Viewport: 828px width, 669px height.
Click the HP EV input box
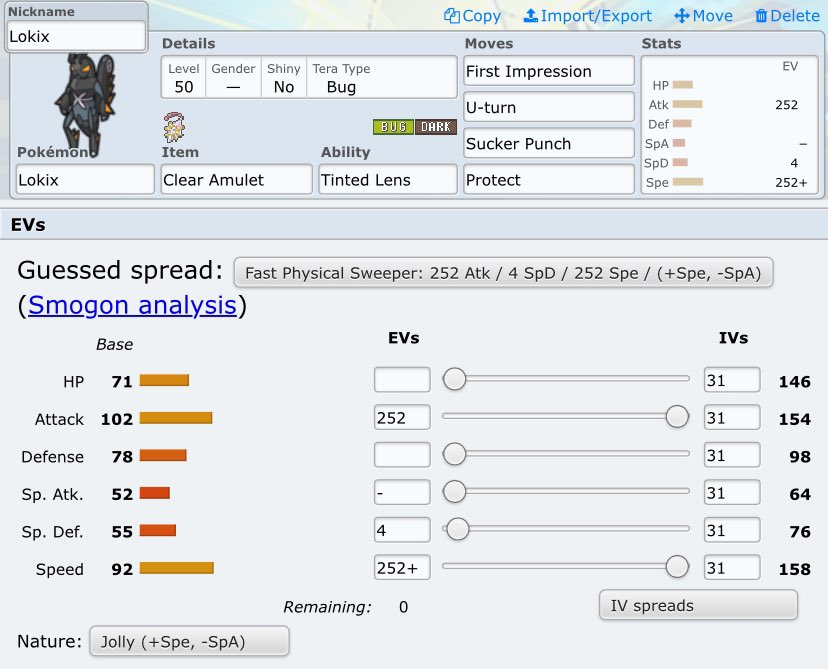[402, 380]
